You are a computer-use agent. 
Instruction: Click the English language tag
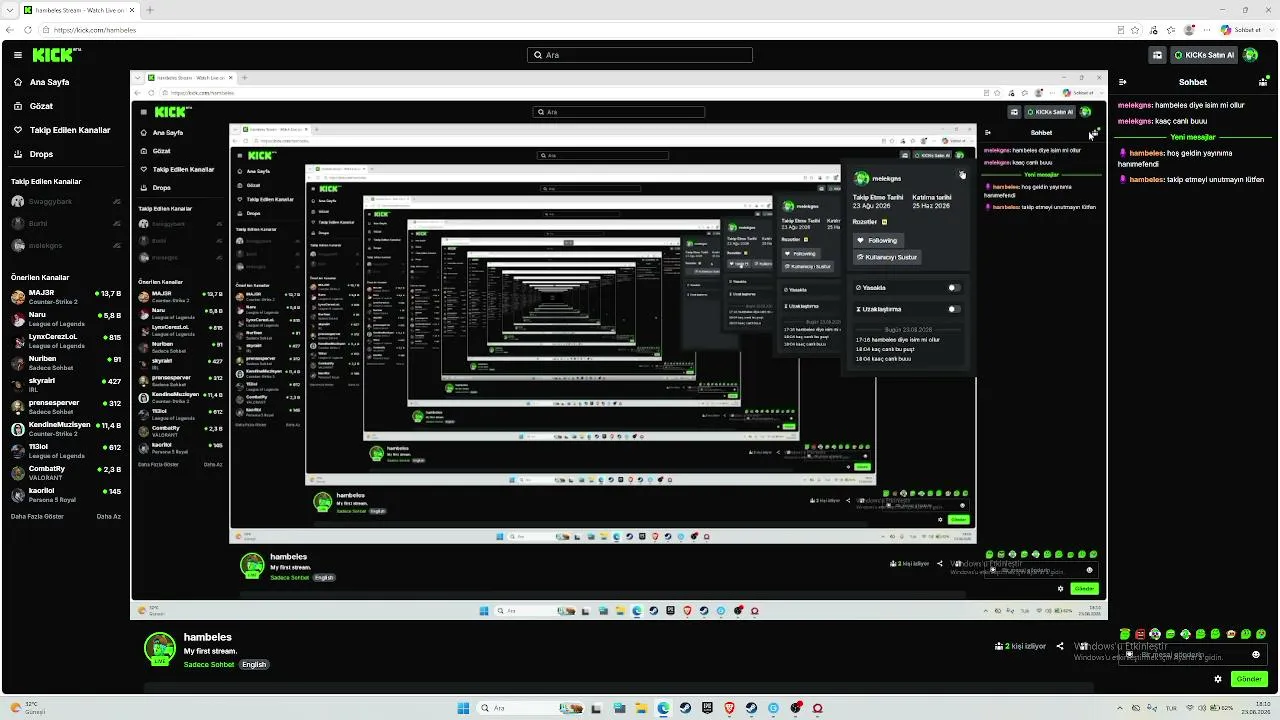pyautogui.click(x=254, y=664)
